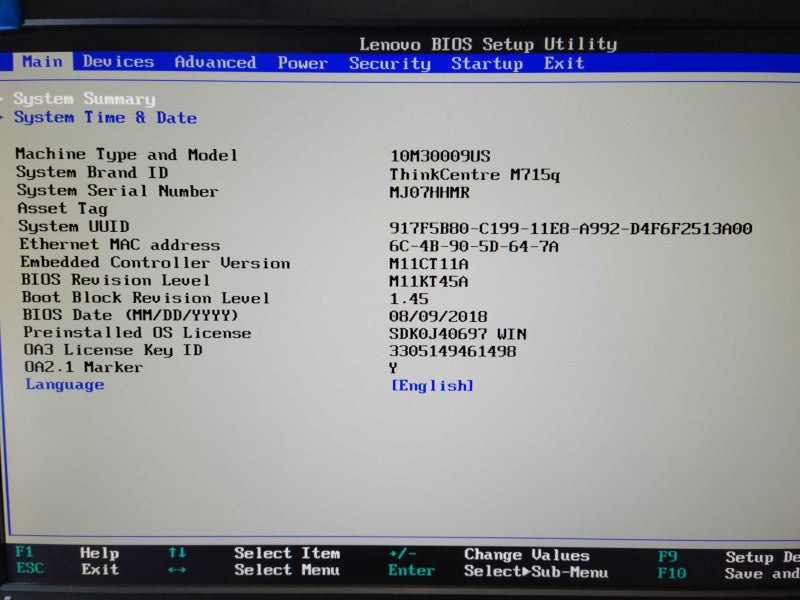Click serial number value MJ07HHMR
Image resolution: width=800 pixels, height=600 pixels.
click(429, 192)
